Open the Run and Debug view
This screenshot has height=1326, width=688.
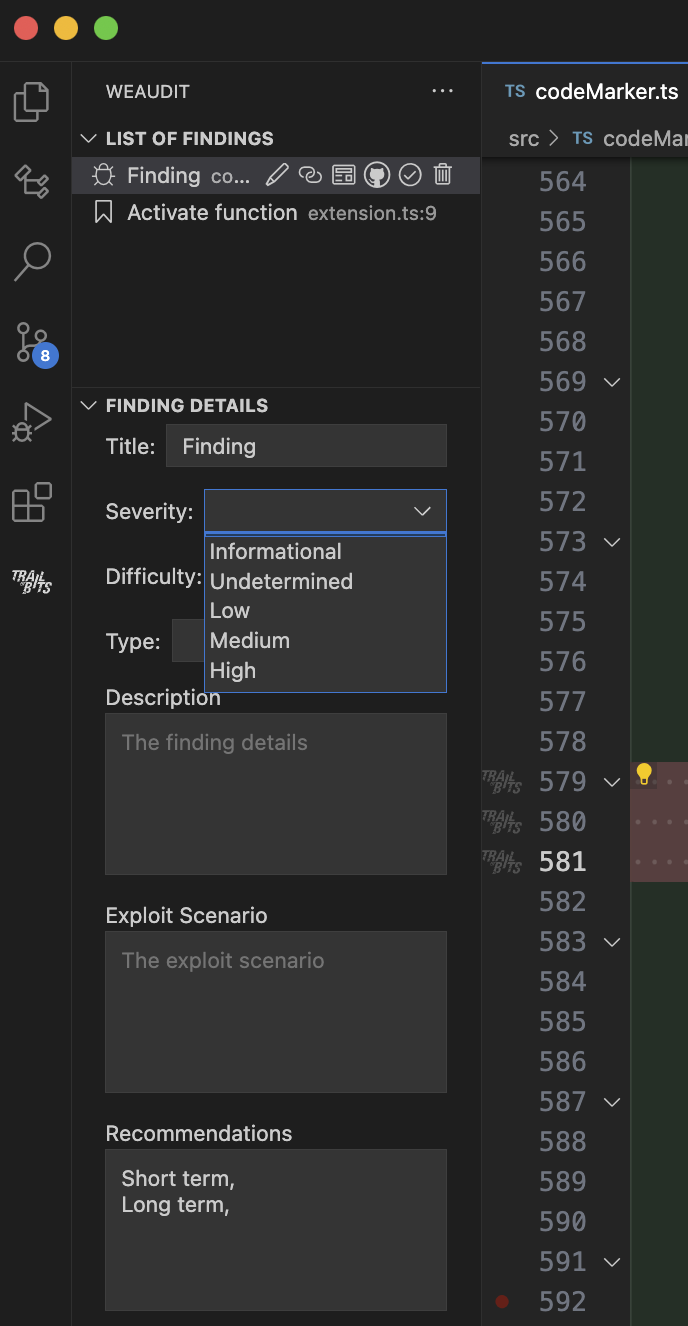[32, 422]
